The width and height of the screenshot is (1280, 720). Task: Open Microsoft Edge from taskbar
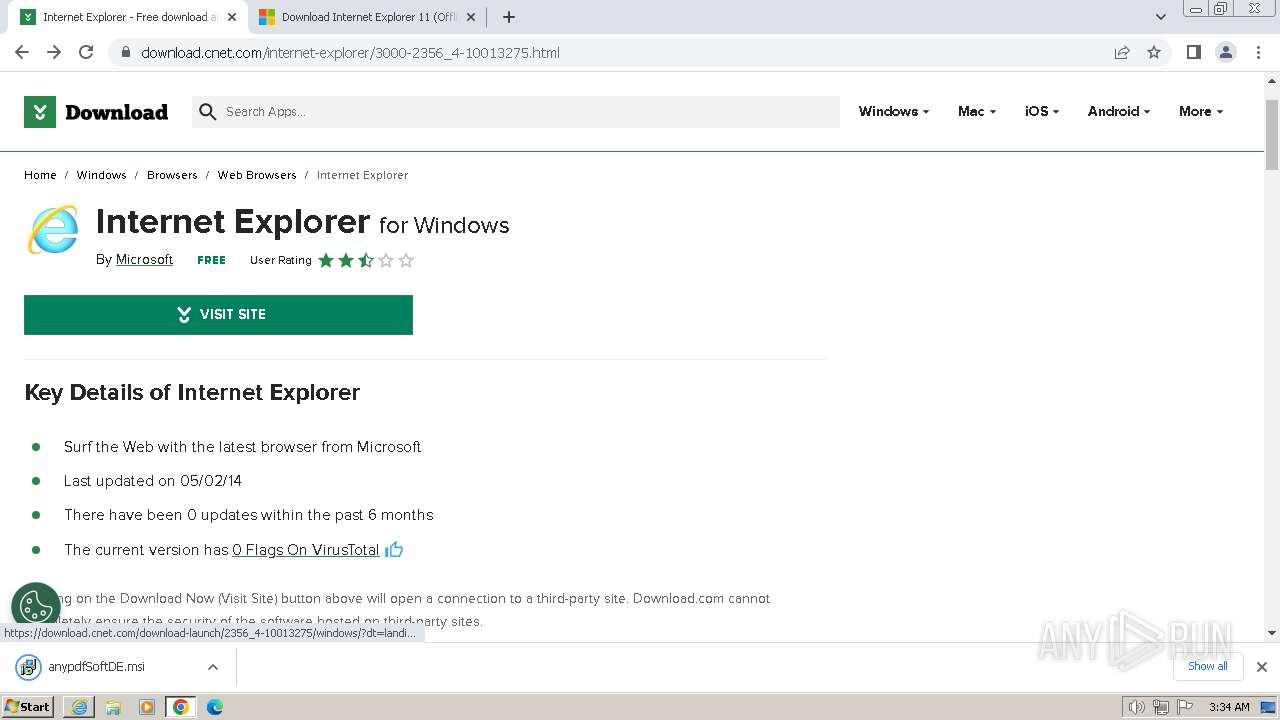tap(215, 707)
